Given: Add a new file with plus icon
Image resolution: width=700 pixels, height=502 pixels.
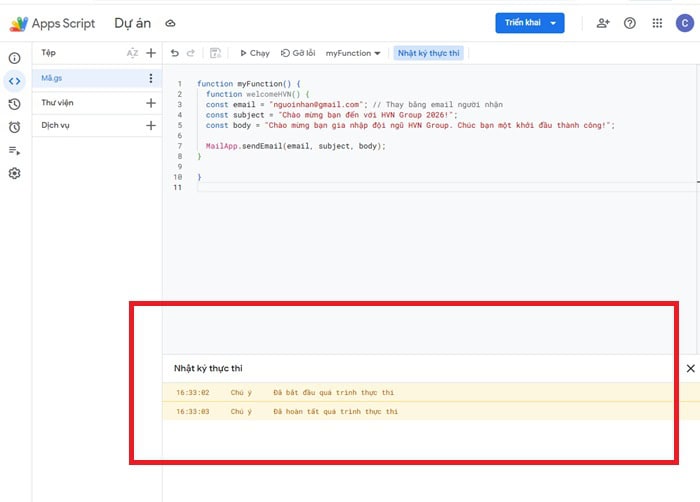Looking at the screenshot, I should point(151,53).
